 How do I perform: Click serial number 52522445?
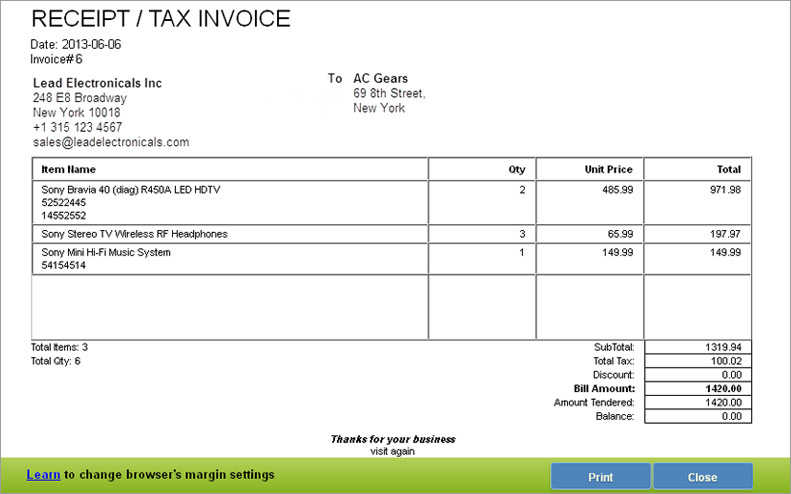coord(64,203)
